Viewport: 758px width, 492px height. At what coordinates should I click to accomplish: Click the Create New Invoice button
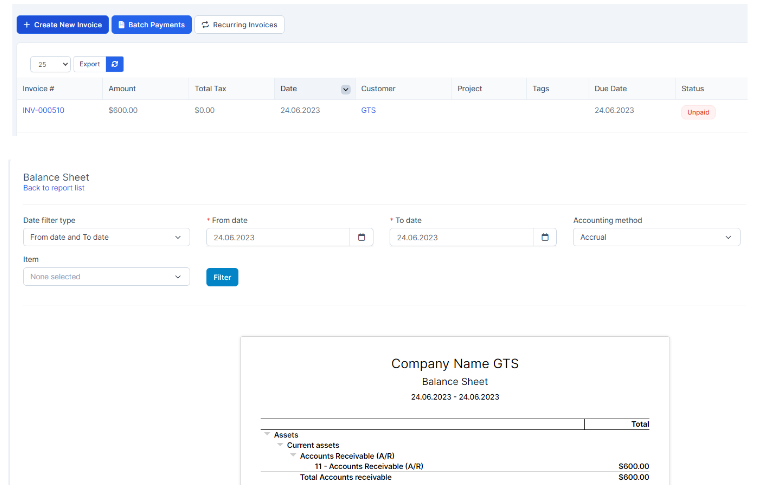click(62, 25)
